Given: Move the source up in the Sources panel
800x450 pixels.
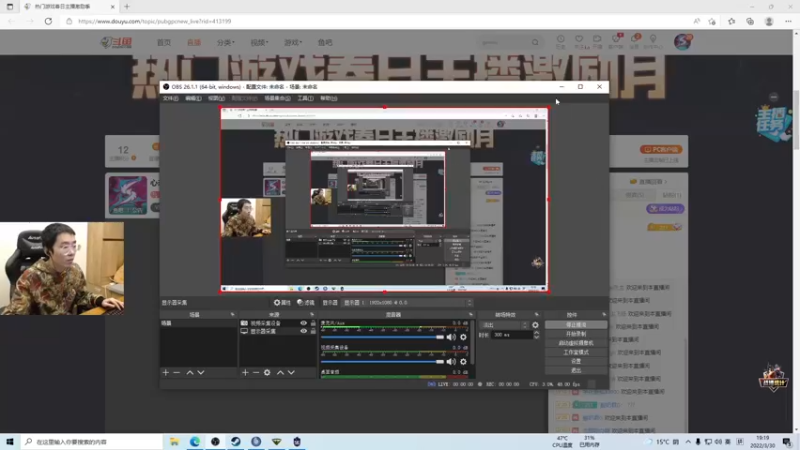Looking at the screenshot, I should coord(280,373).
